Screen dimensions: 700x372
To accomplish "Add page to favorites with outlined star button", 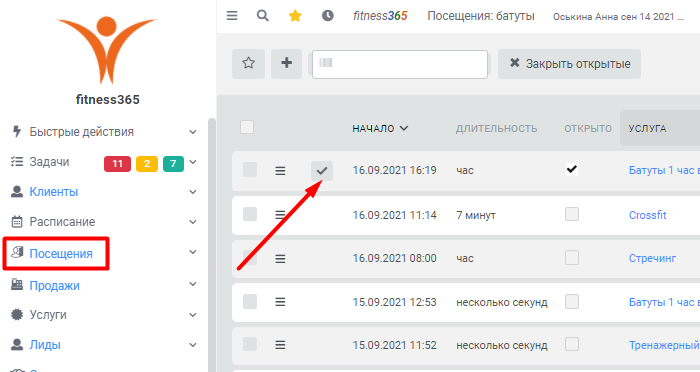I will (249, 64).
